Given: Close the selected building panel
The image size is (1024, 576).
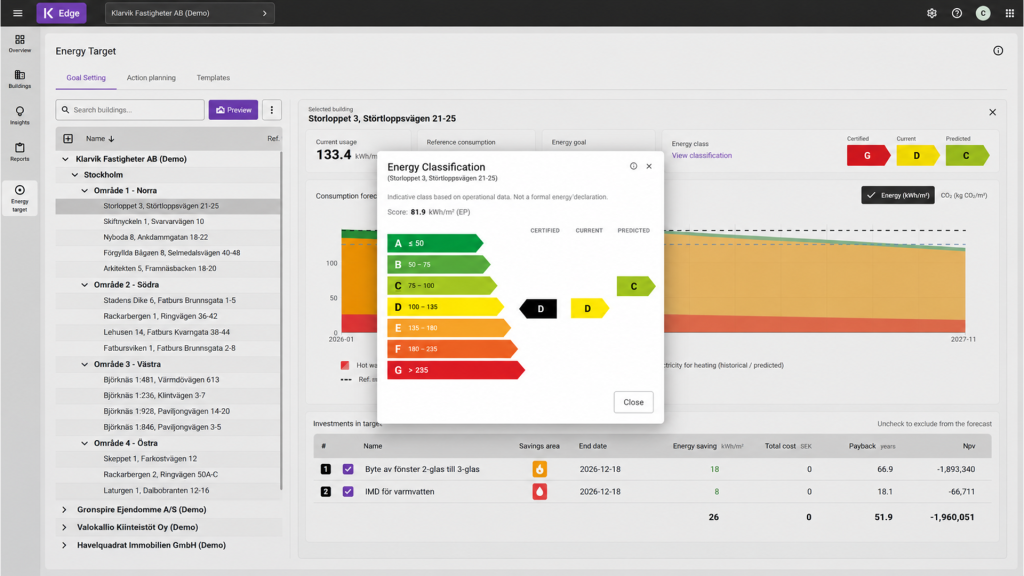Looking at the screenshot, I should 993,112.
